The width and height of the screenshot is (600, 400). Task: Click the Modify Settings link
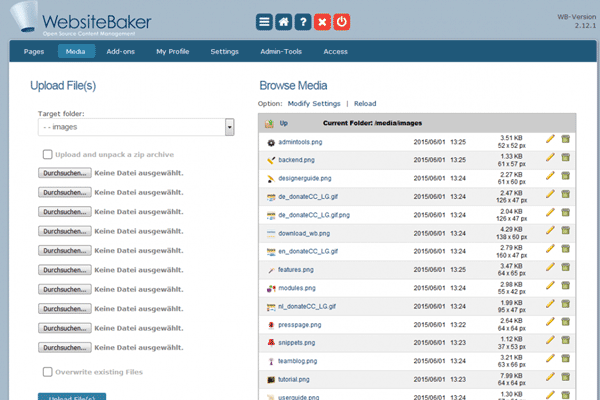[314, 103]
